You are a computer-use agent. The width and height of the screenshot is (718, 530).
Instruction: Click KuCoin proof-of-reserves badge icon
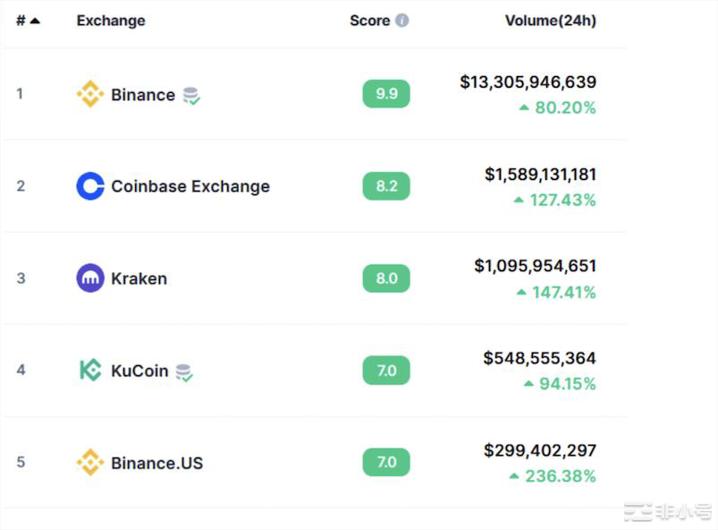[x=184, y=372]
